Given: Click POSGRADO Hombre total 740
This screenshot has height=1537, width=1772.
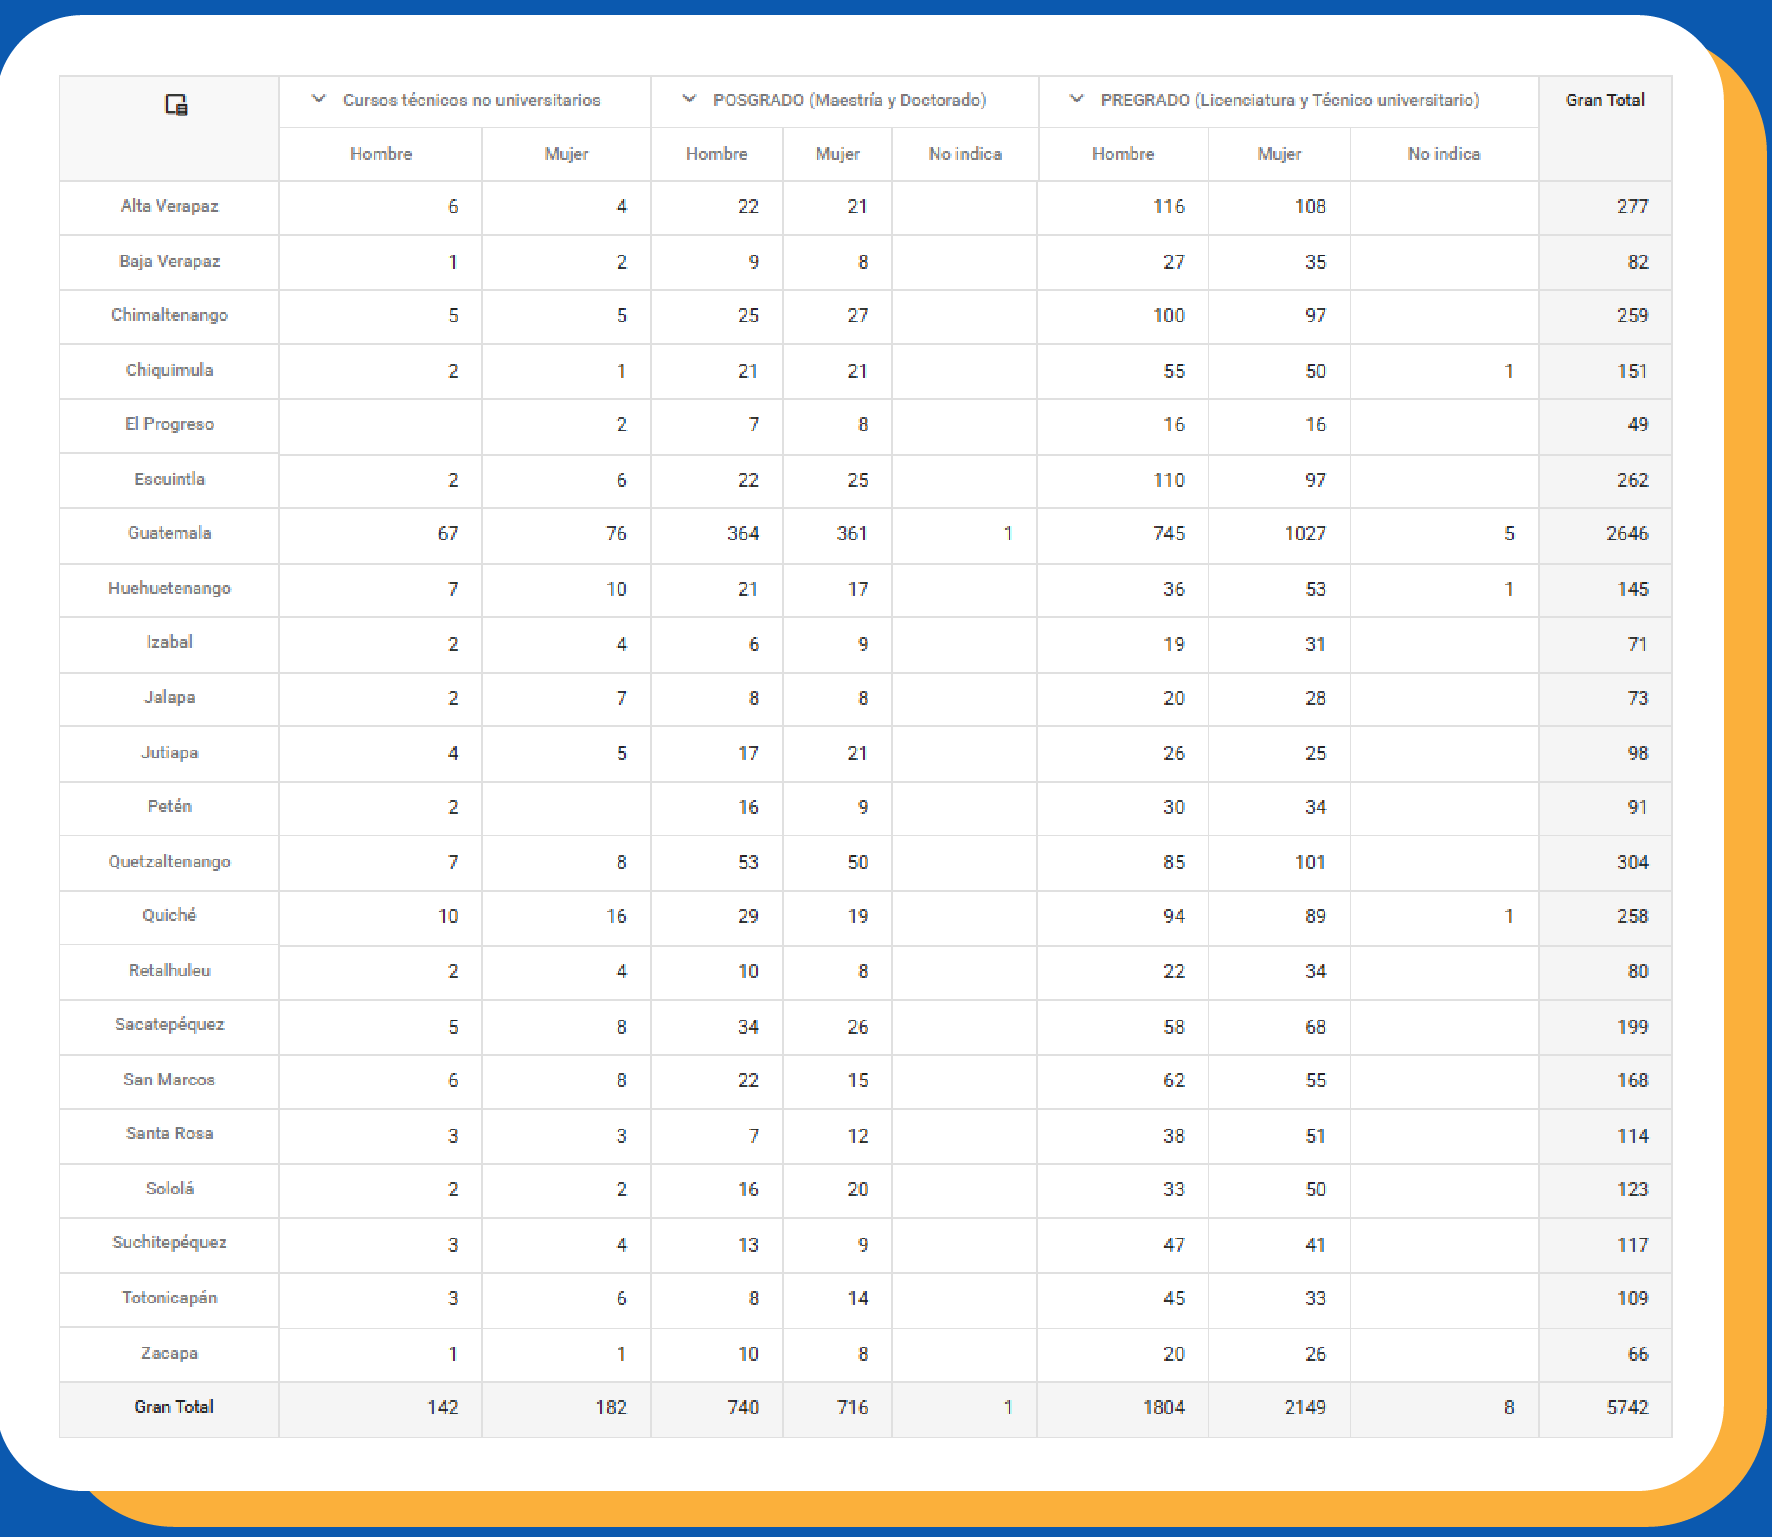Looking at the screenshot, I should click(x=743, y=1408).
